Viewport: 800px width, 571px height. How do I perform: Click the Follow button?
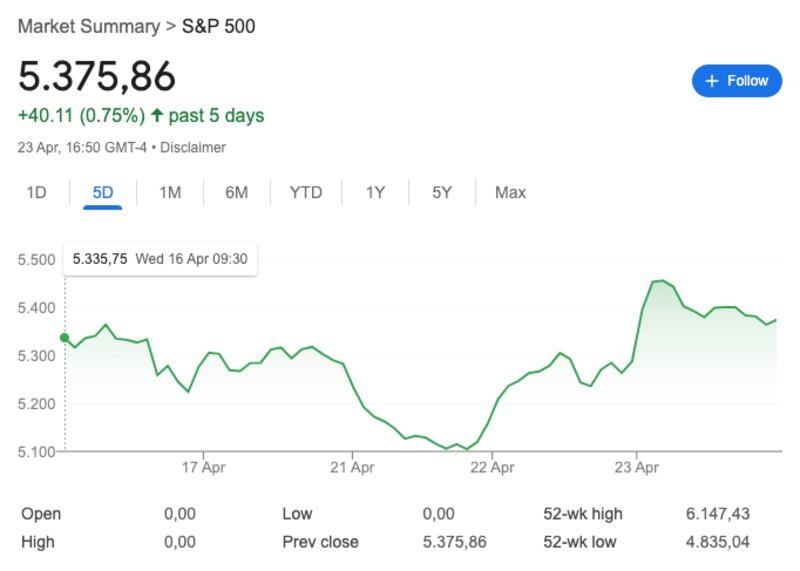point(737,81)
